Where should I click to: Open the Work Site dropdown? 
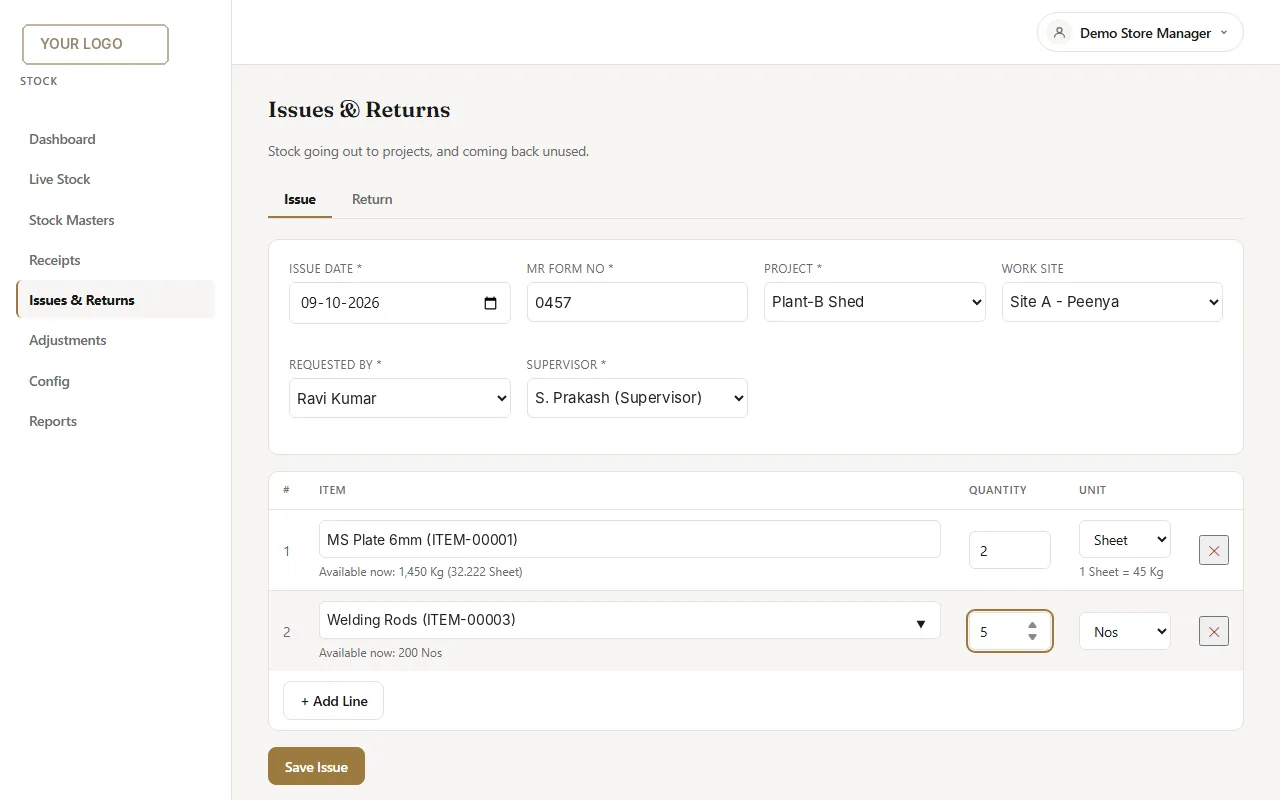click(x=1112, y=302)
